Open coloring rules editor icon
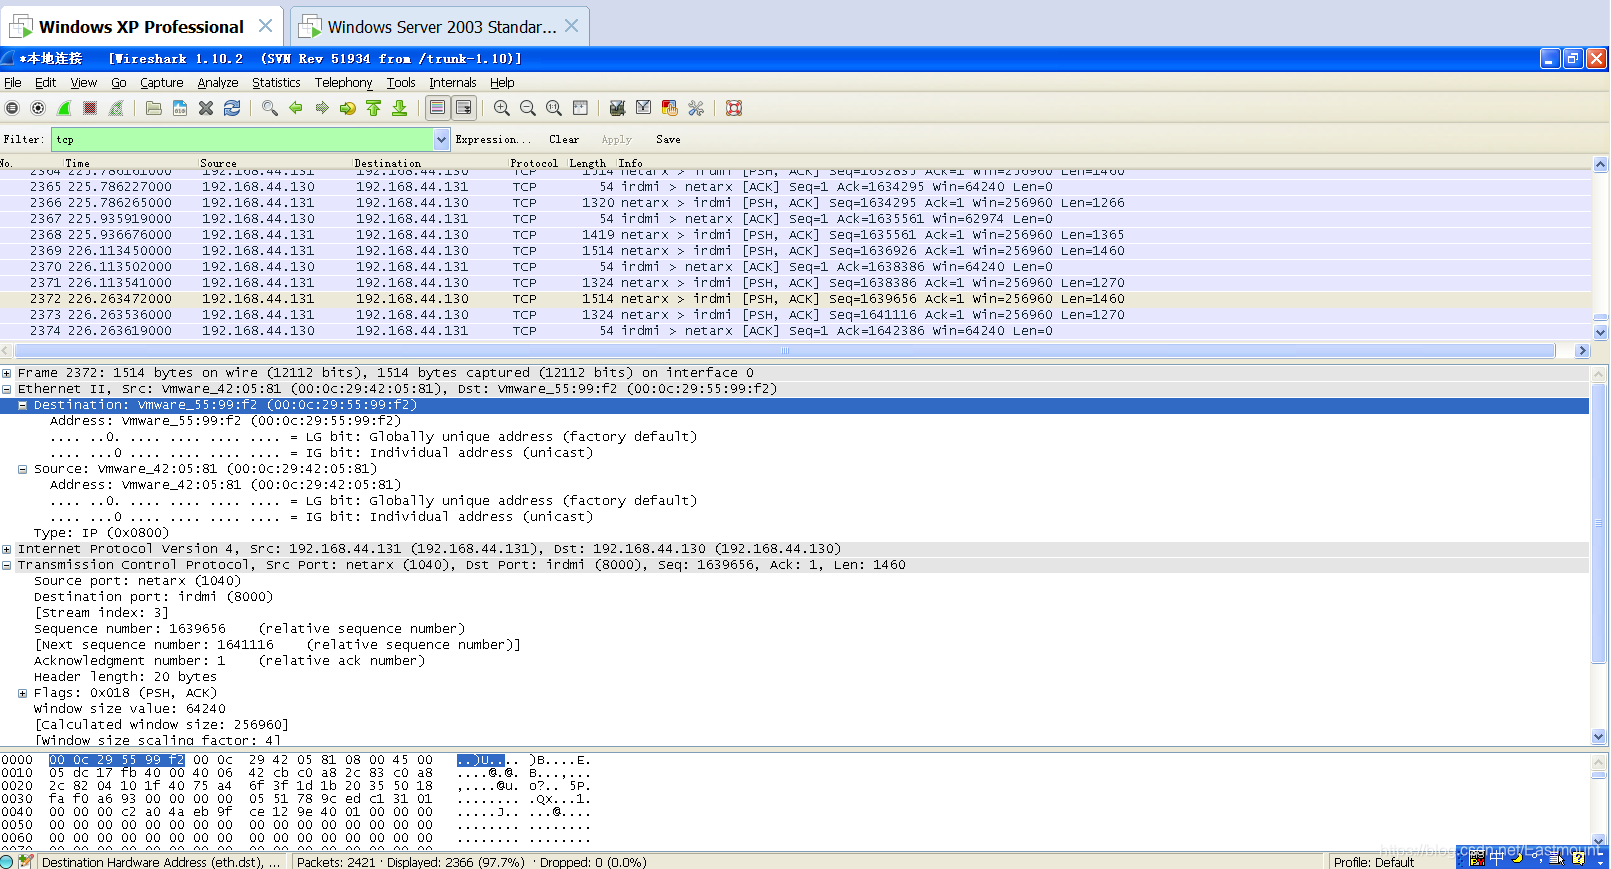This screenshot has width=1611, height=869. 670,108
